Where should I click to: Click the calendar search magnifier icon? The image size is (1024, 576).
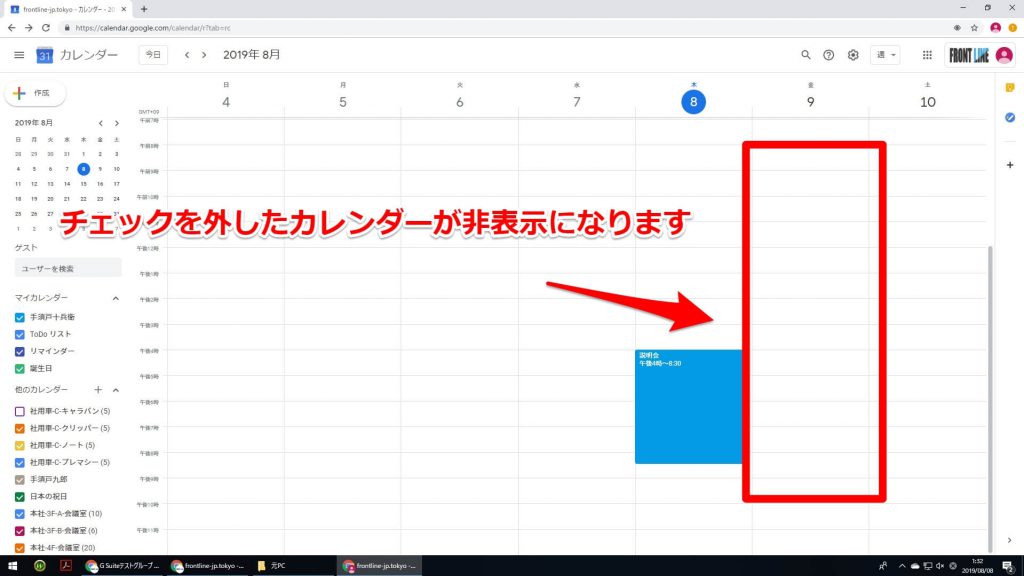coord(806,55)
